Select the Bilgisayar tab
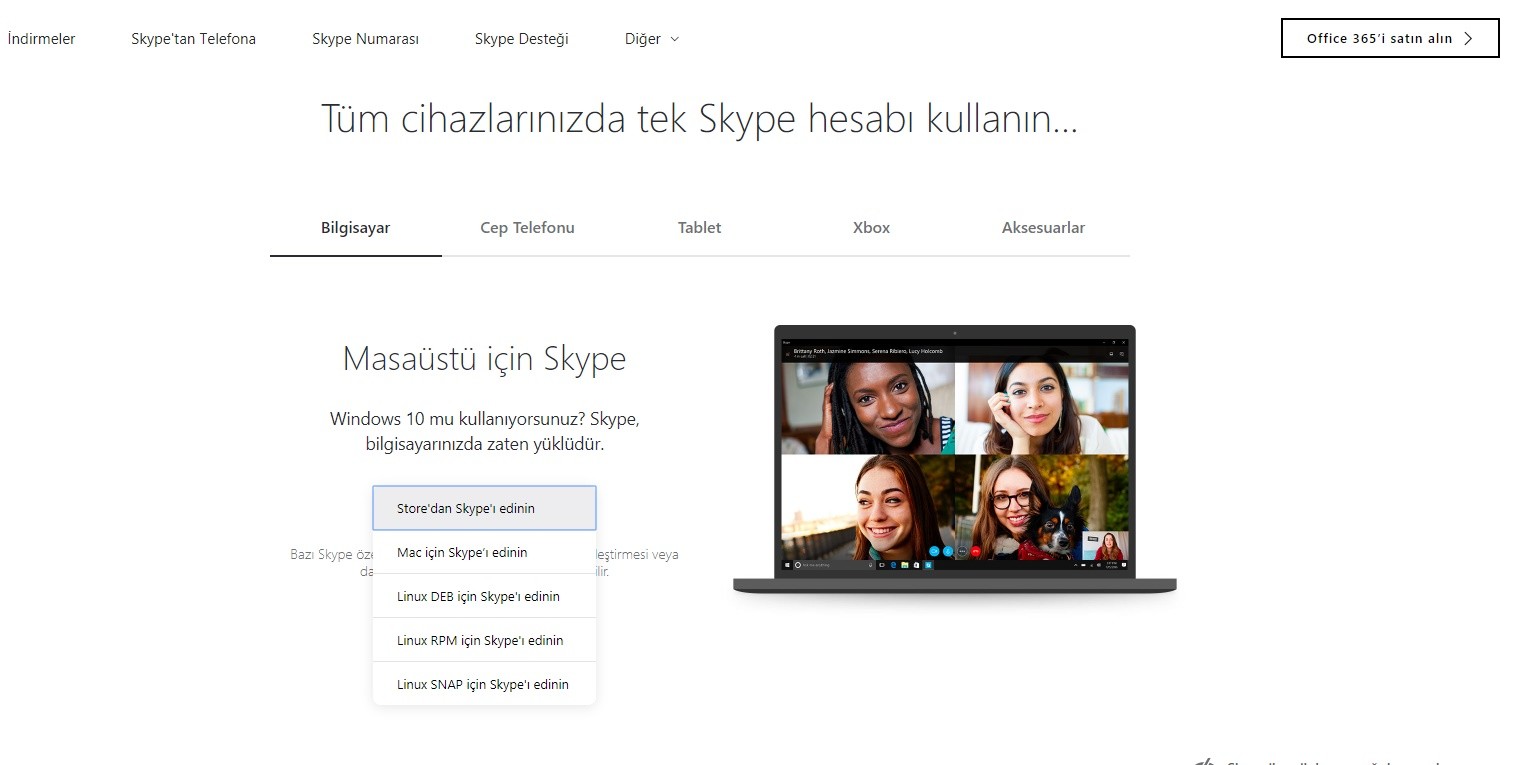Screen dimensions: 1520x765 point(356,228)
